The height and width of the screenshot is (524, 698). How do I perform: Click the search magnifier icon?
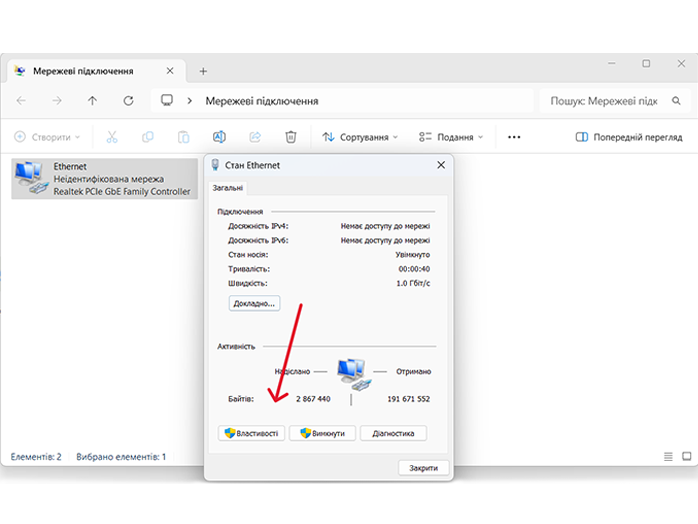[676, 101]
